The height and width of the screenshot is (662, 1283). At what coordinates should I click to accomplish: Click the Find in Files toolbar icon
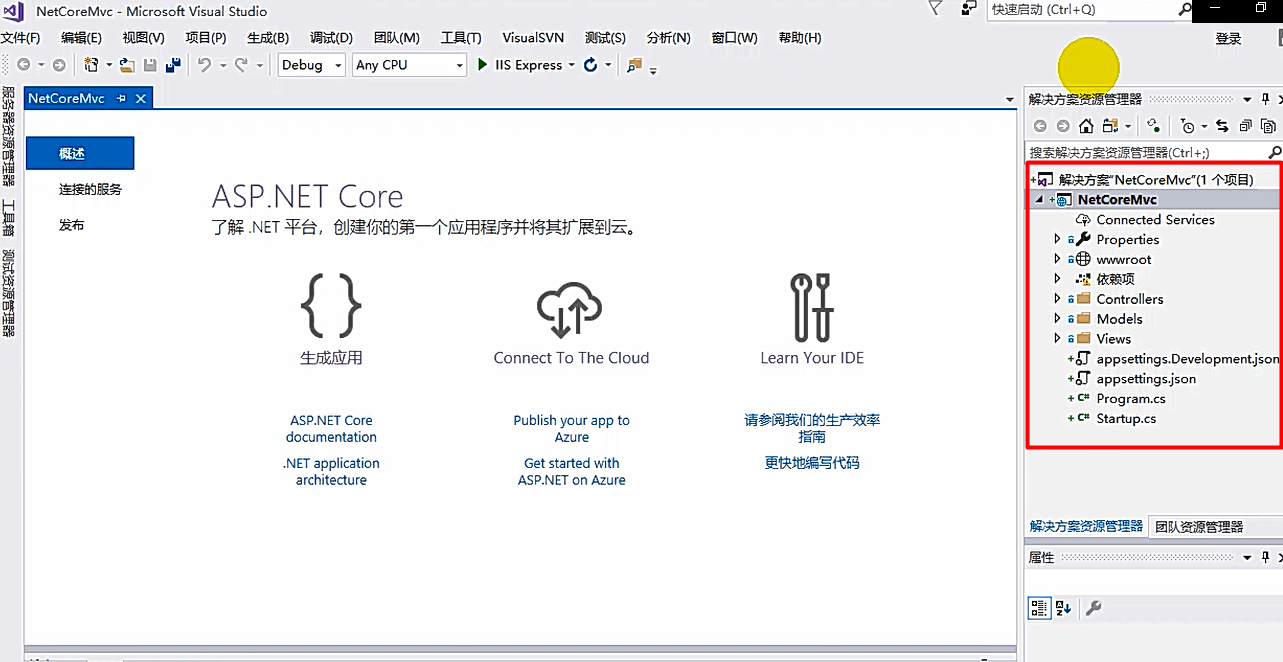tap(634, 65)
